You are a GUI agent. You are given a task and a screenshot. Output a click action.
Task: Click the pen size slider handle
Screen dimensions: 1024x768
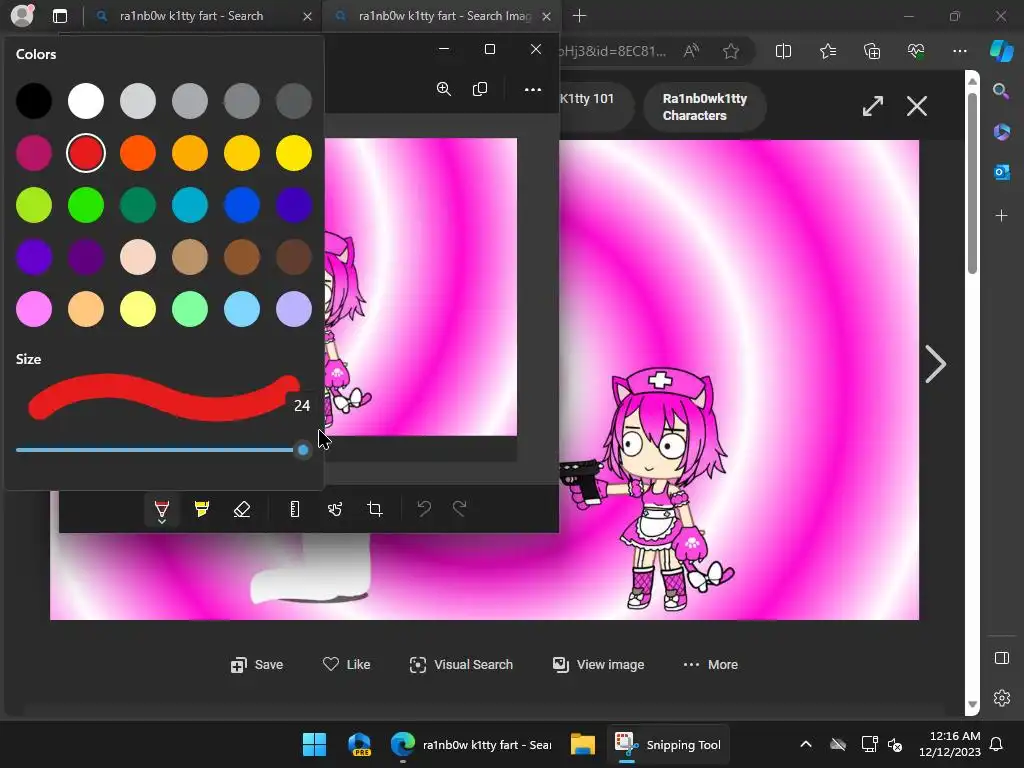[x=302, y=450]
